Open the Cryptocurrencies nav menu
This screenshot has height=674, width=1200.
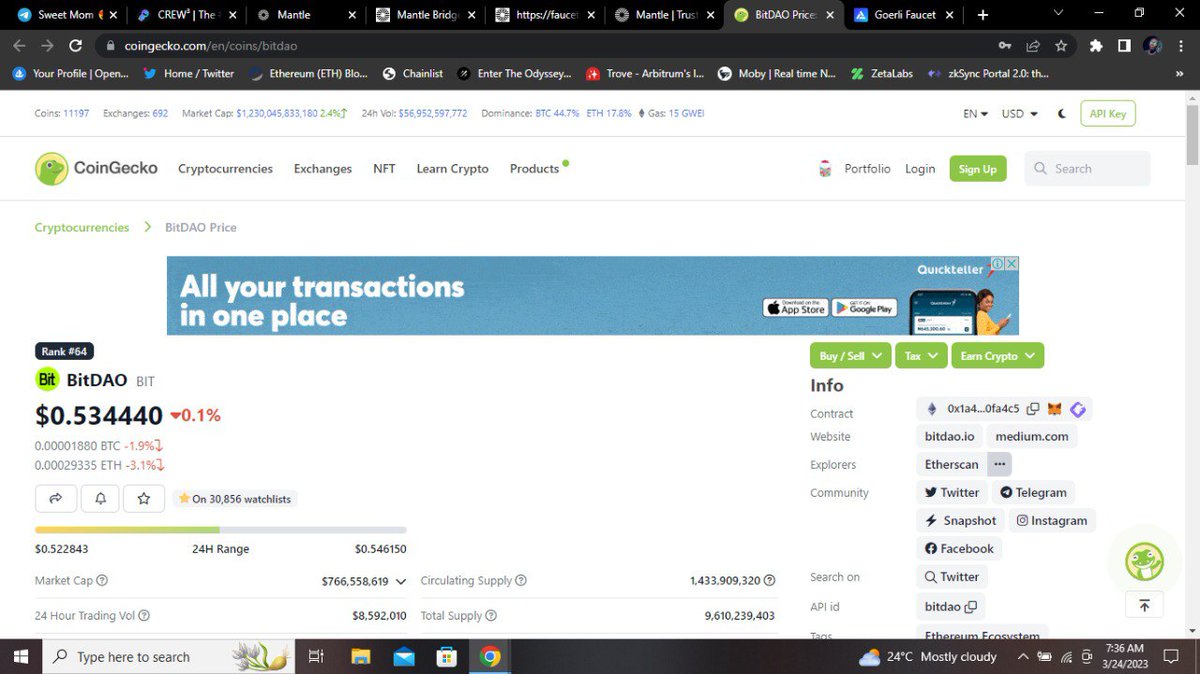225,169
